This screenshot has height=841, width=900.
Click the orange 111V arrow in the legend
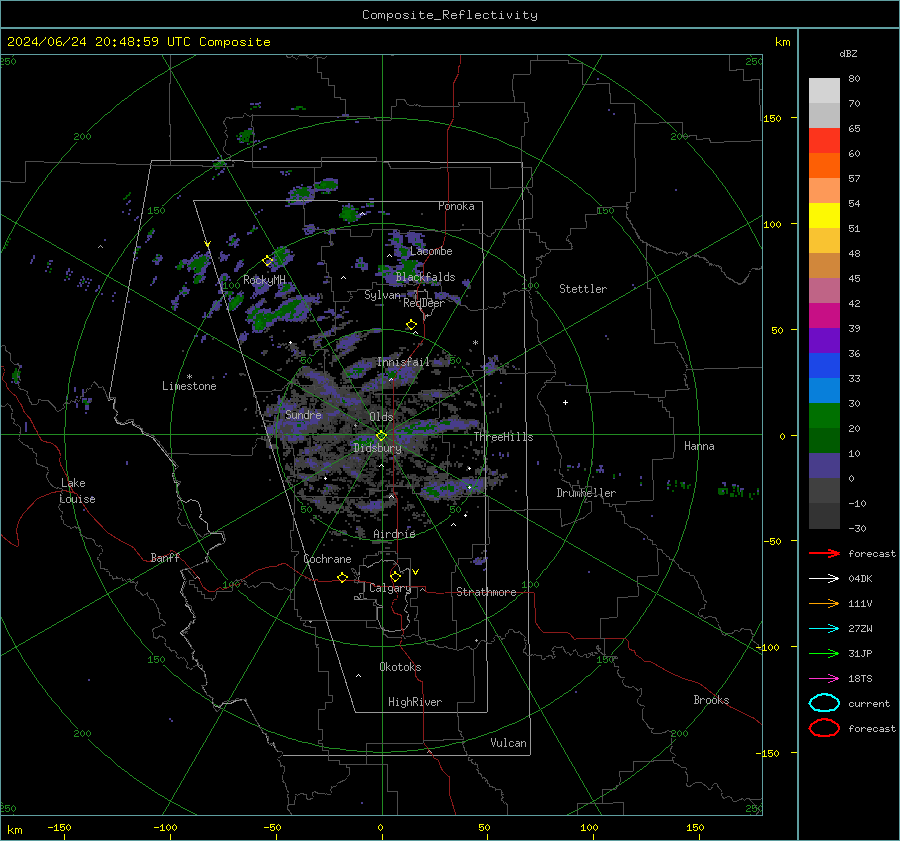coord(824,603)
